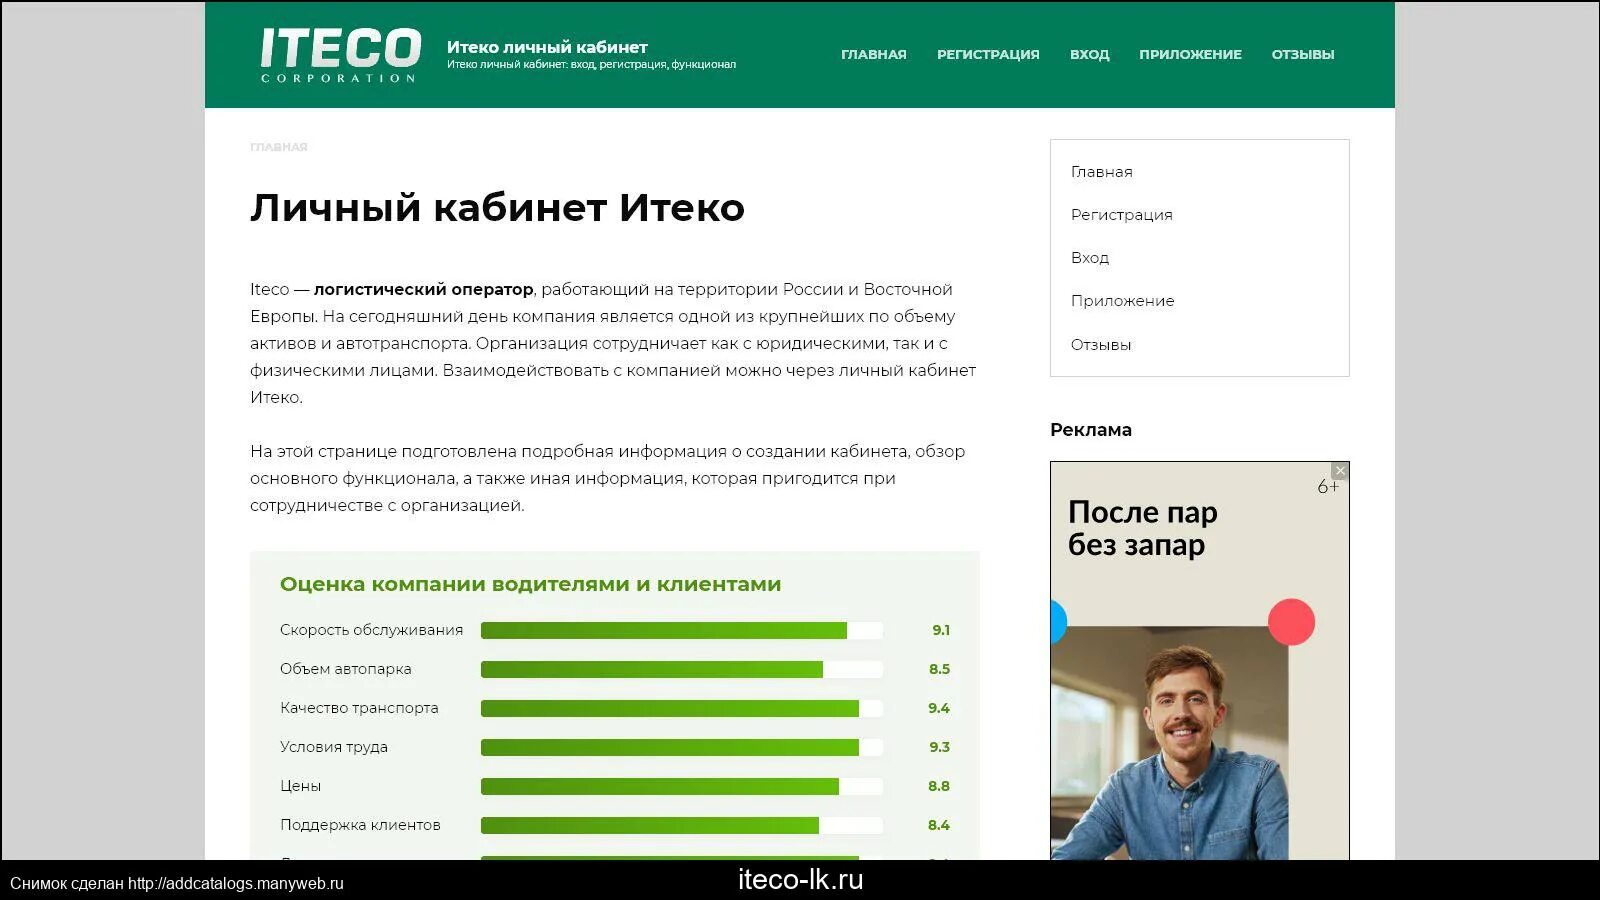Select Вход in the sidebar menu
Viewport: 1600px width, 900px height.
[1089, 258]
